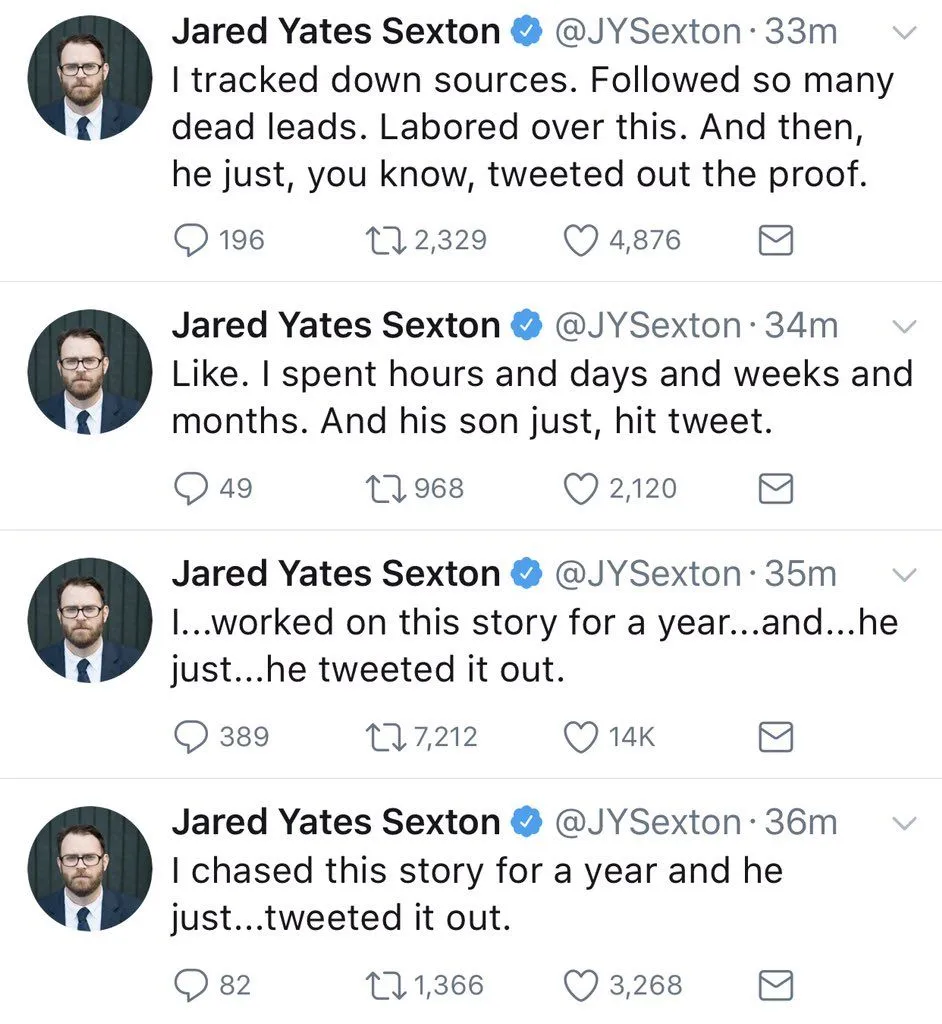Open the @JYSexton handle on 36m tweet
Screen dimensions: 942x1024
647,822
